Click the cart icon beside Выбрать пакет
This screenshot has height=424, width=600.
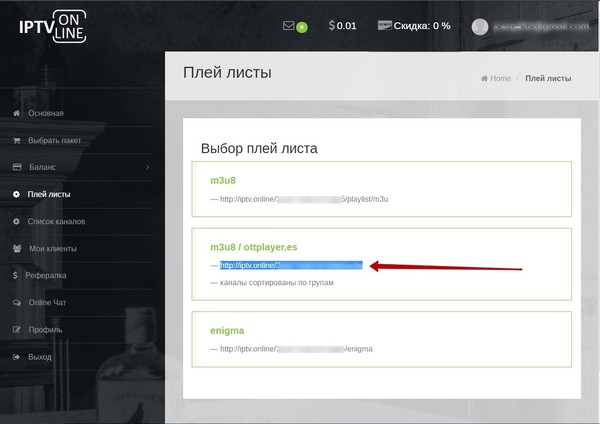click(x=16, y=140)
